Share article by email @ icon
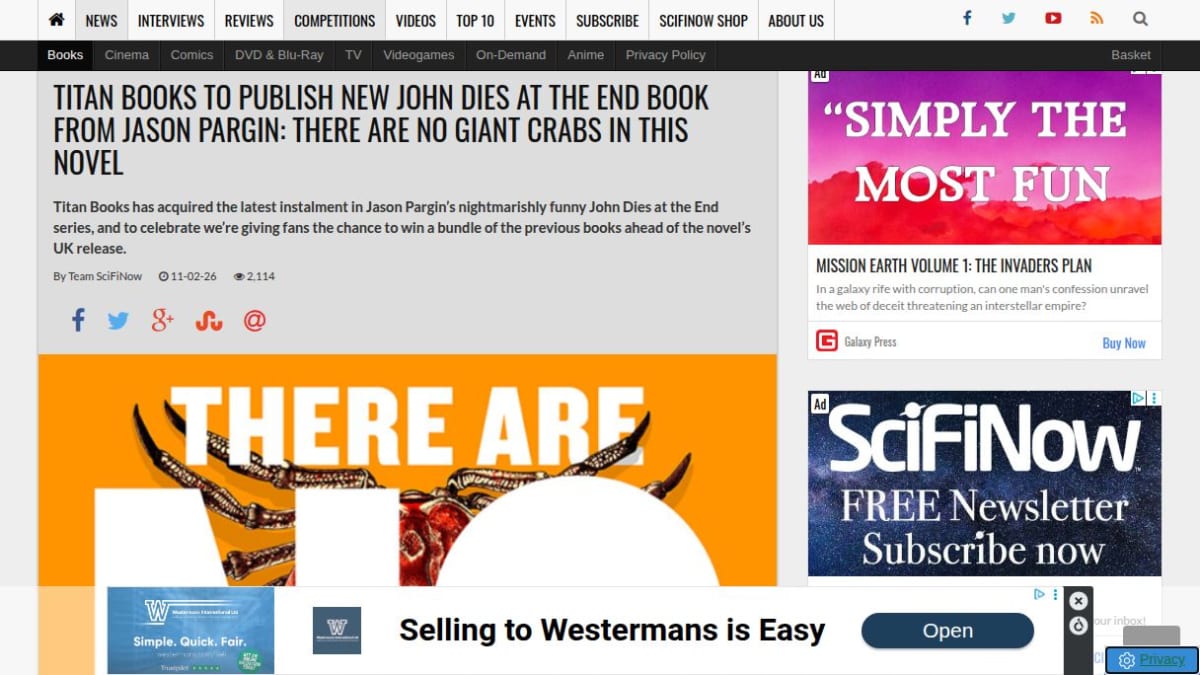1200x675 pixels. [x=255, y=321]
